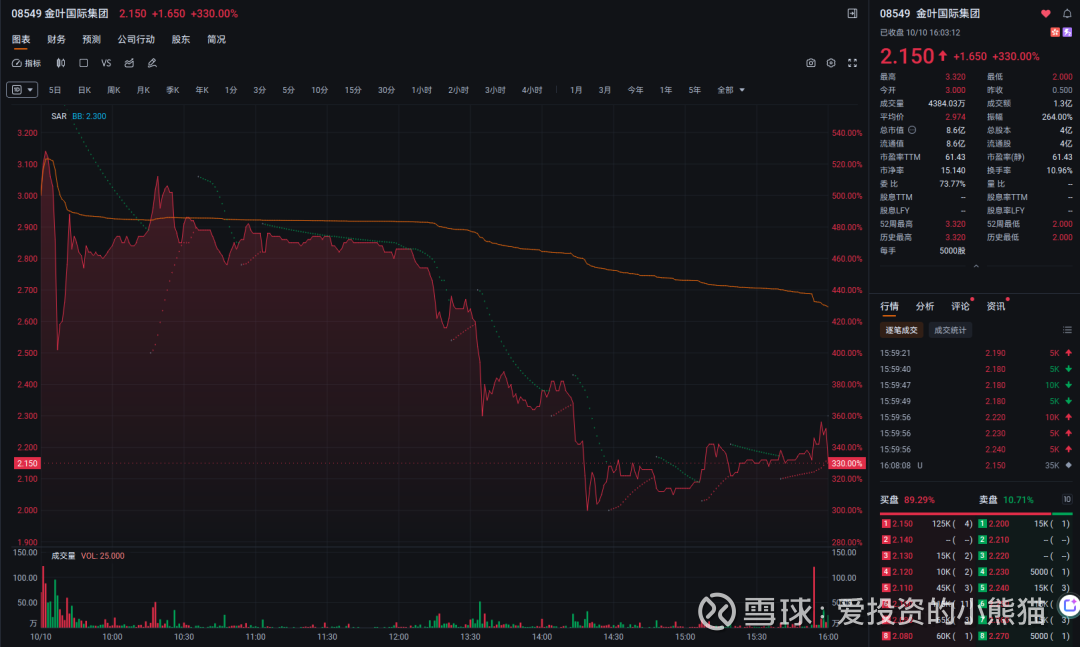Select the 1小时 interval
Image resolution: width=1080 pixels, height=647 pixels.
tap(422, 90)
